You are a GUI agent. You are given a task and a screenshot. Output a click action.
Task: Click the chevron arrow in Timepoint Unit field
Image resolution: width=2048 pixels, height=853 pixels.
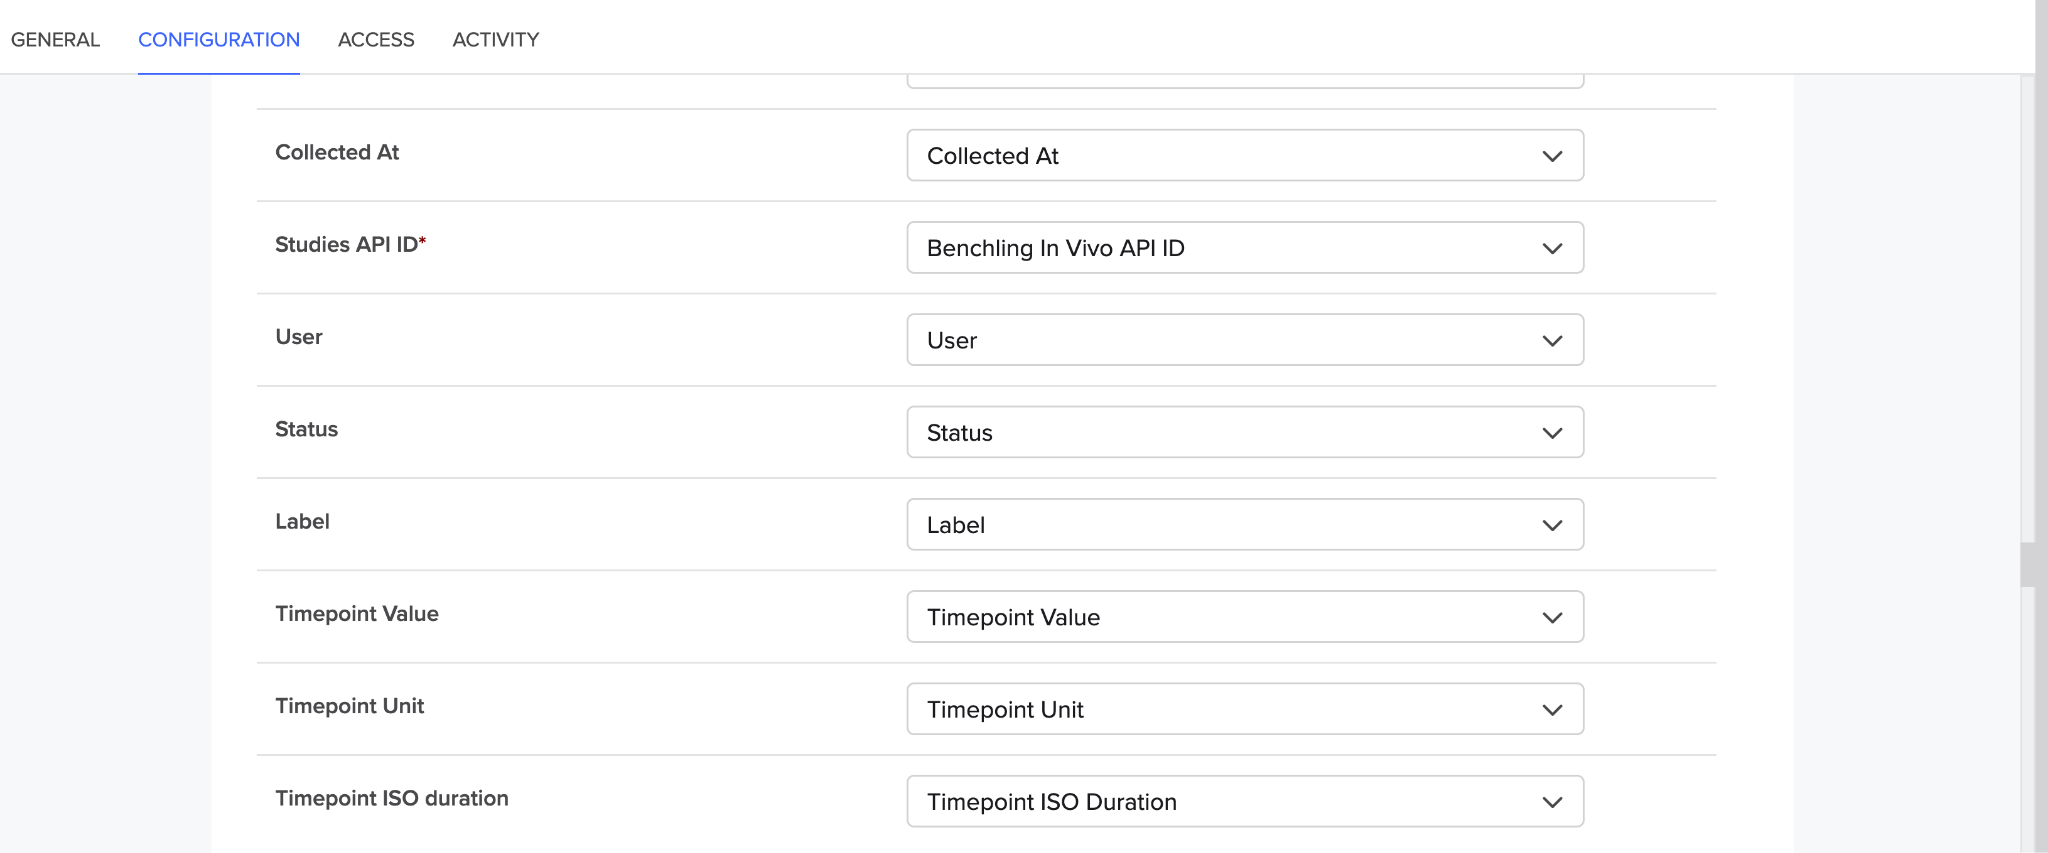click(1552, 710)
